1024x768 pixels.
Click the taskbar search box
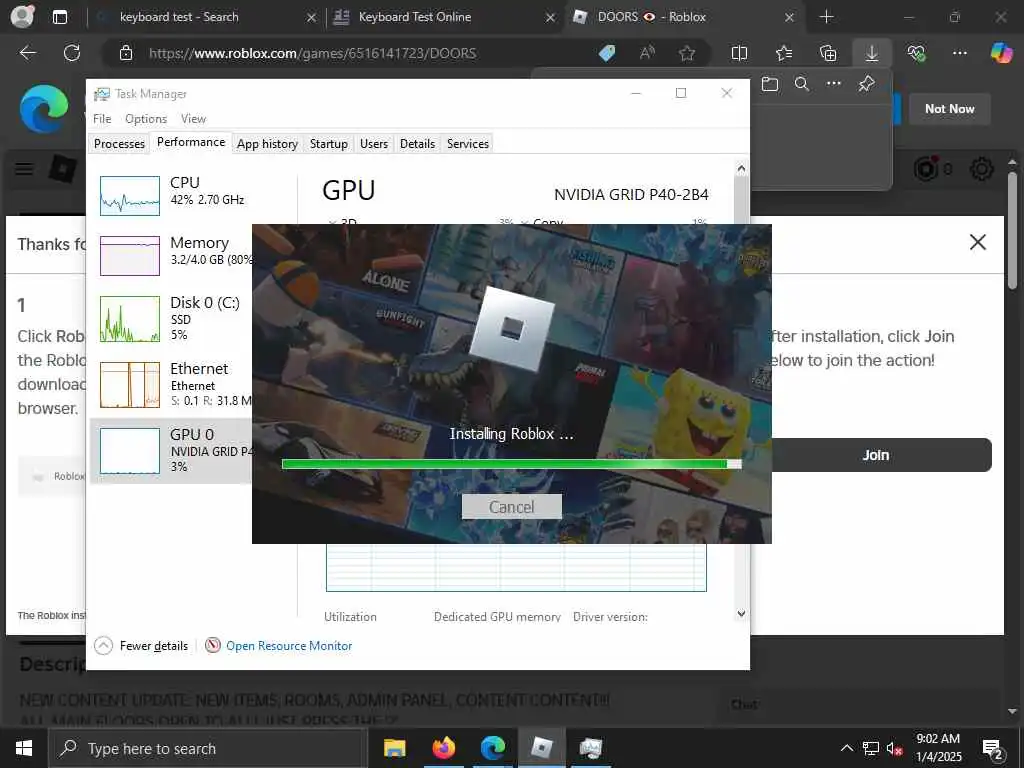pyautogui.click(x=208, y=748)
